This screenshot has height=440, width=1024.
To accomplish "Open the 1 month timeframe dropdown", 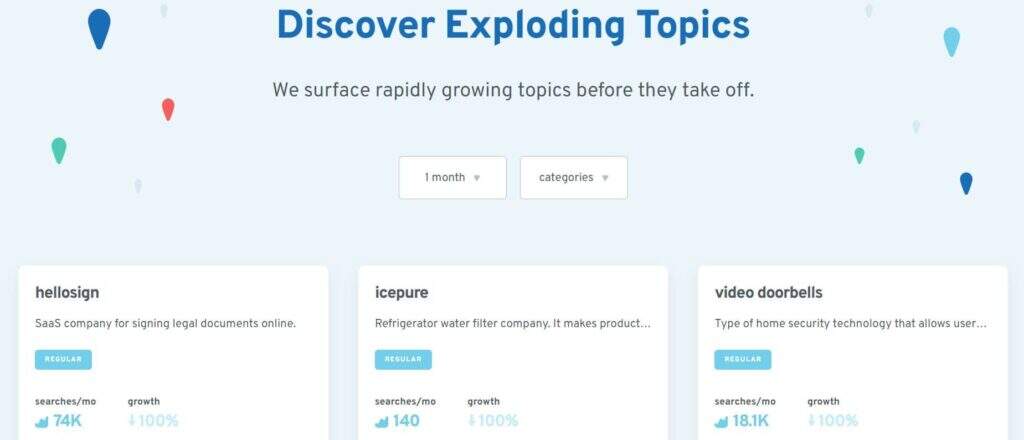I will [x=452, y=178].
